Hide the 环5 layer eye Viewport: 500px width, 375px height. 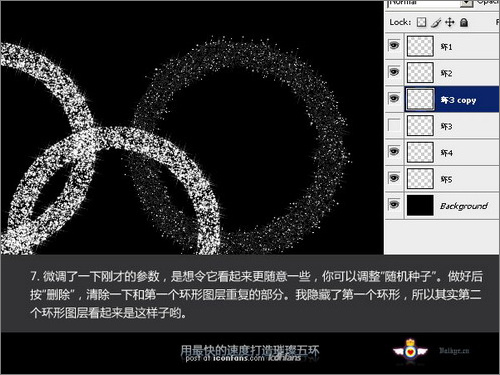coord(394,178)
